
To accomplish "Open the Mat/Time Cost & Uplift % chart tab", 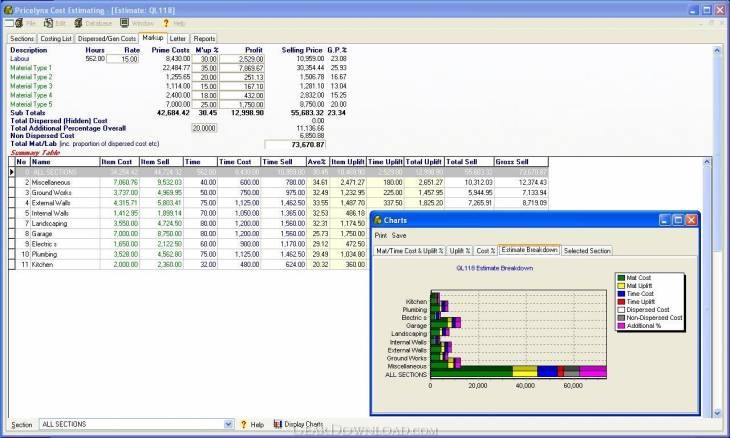I will tap(409, 251).
